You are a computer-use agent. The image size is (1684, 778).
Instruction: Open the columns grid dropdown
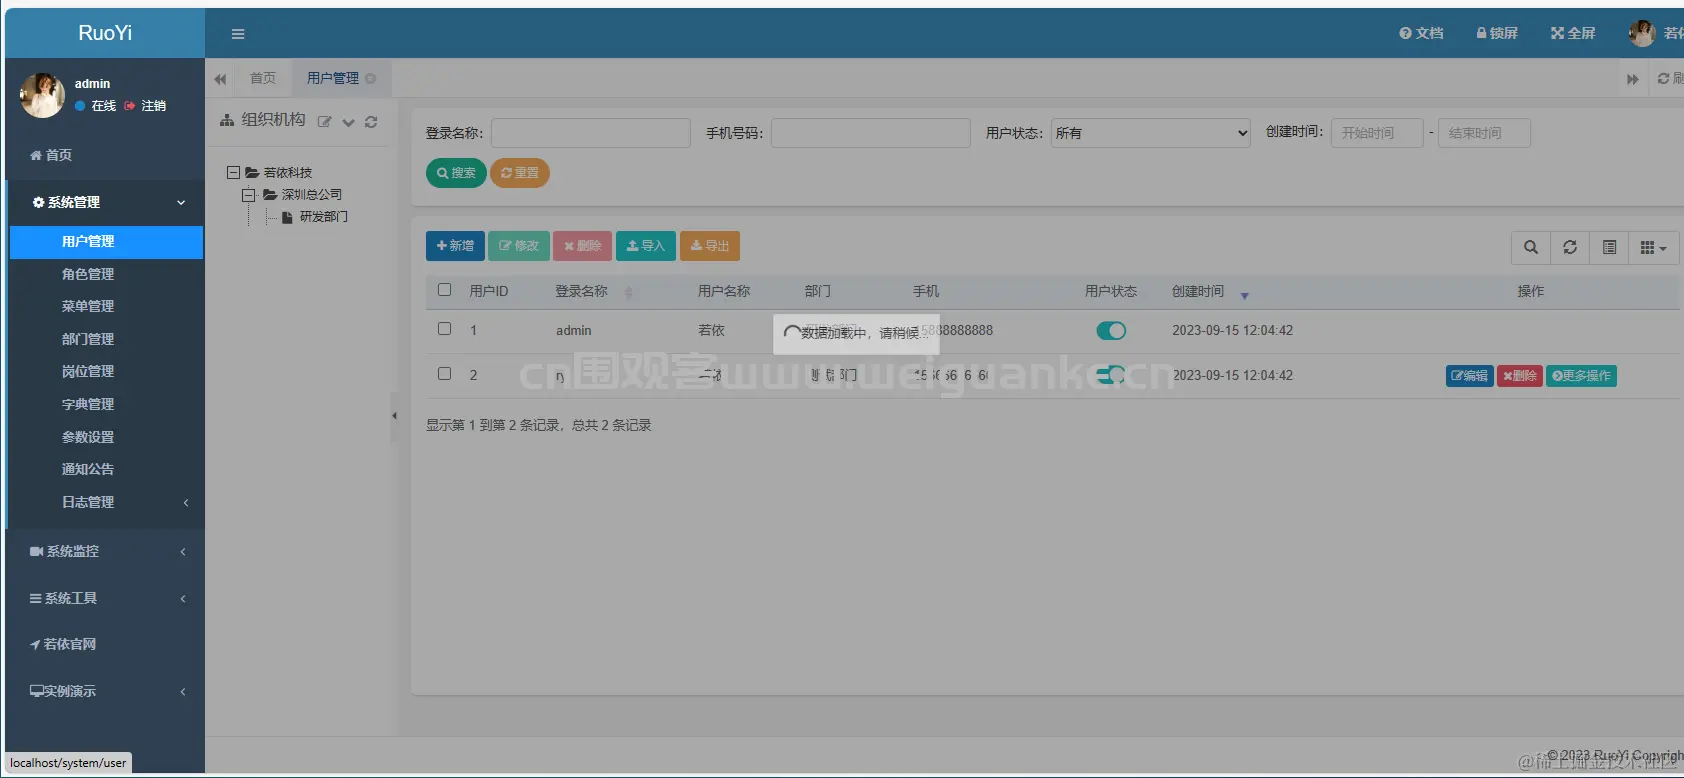[x=1653, y=247]
